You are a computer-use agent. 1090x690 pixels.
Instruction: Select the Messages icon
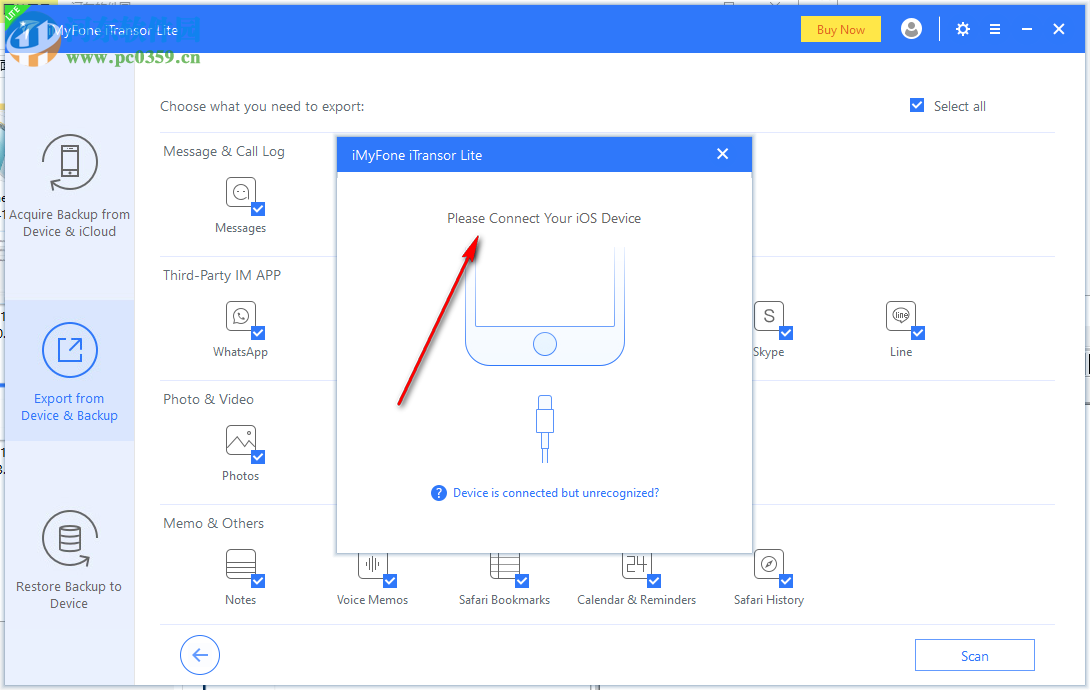pos(240,193)
